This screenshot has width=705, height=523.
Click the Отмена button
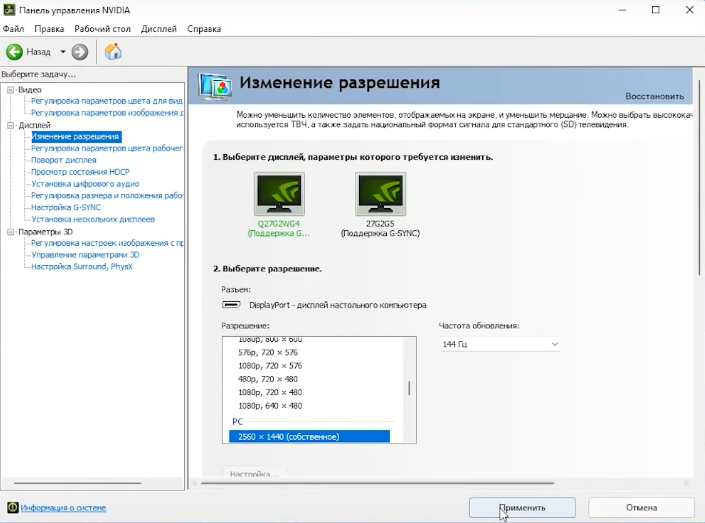pos(642,508)
